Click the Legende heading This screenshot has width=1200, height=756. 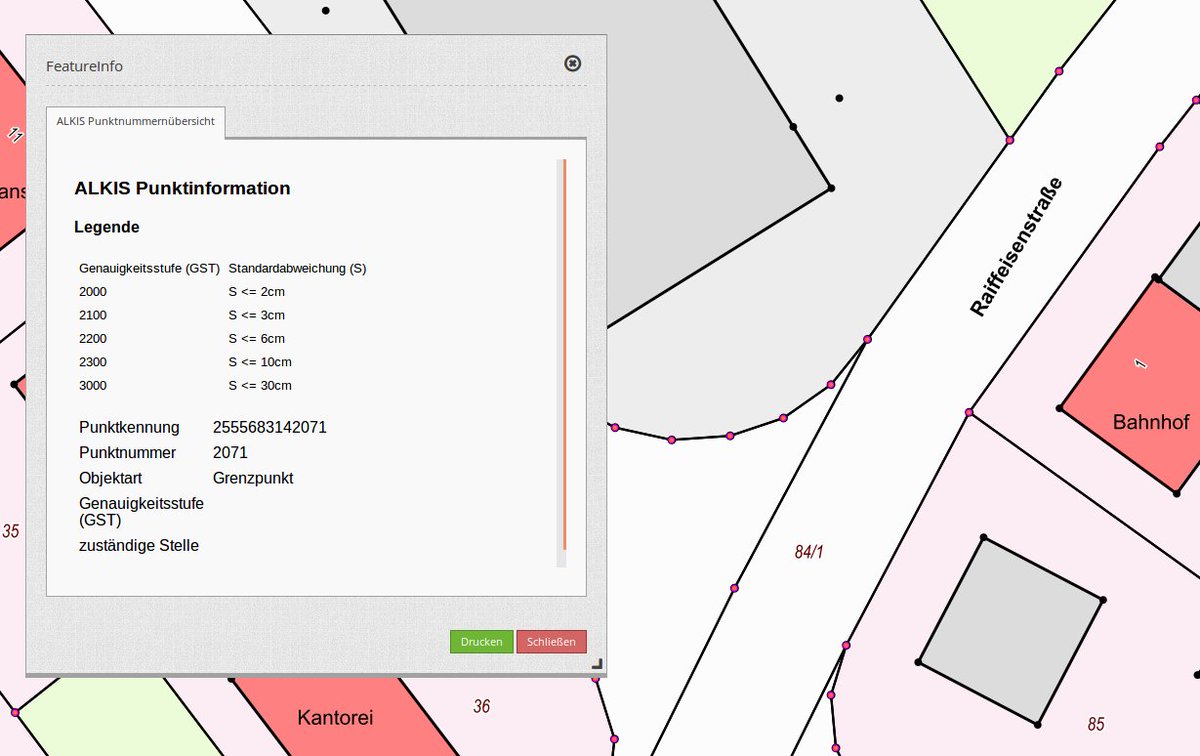(107, 227)
